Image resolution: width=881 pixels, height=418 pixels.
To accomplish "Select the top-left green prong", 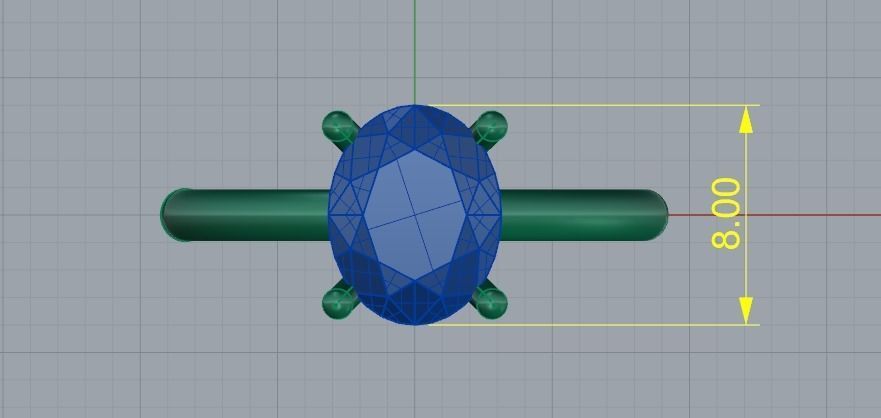I will point(339,129).
